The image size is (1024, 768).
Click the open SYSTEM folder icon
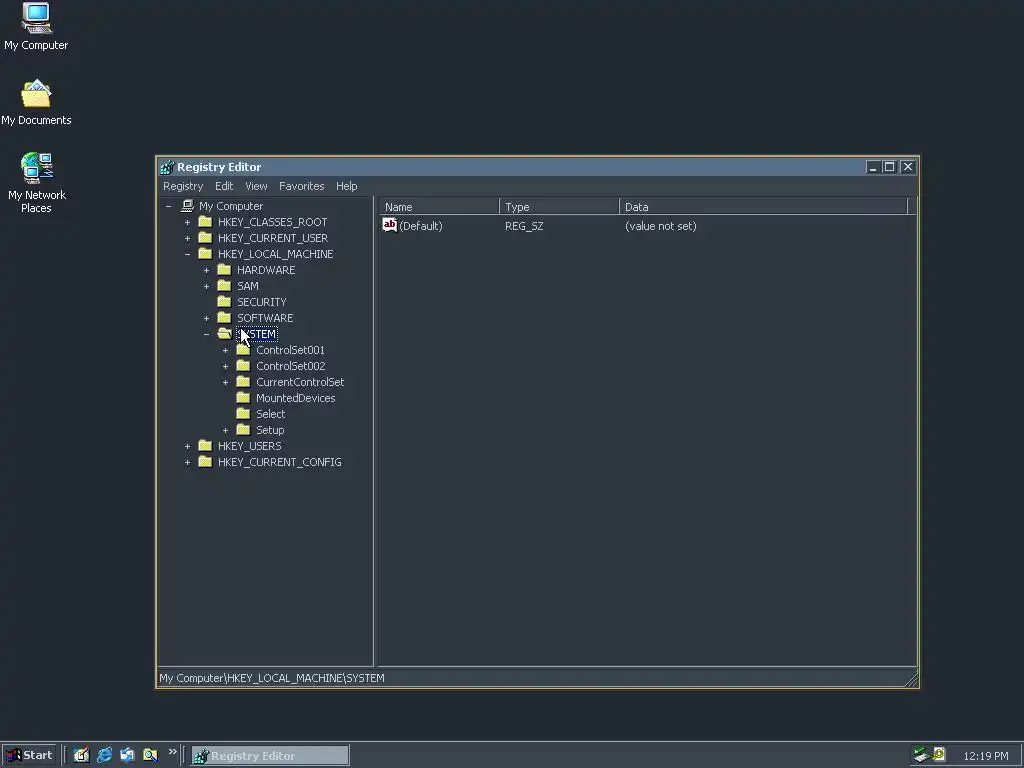[x=225, y=334]
